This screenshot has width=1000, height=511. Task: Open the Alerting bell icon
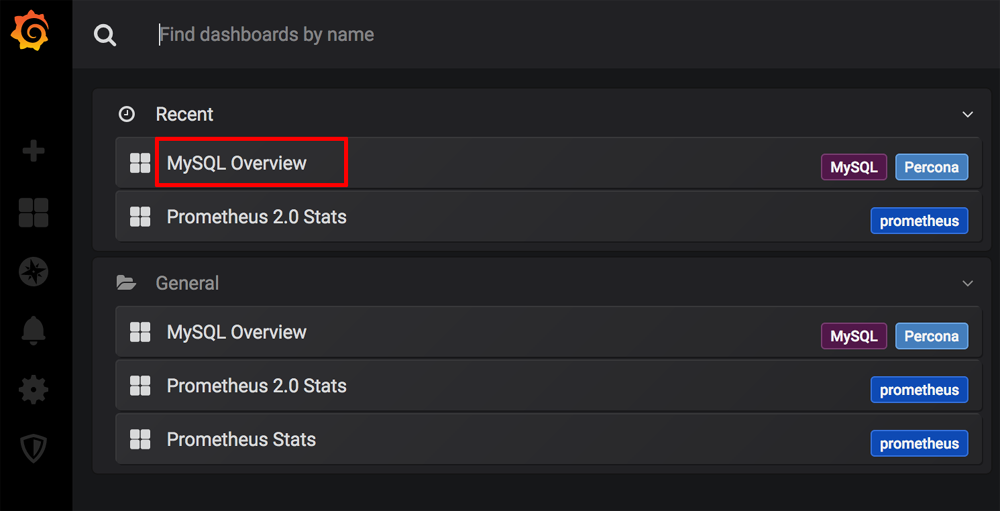click(x=34, y=331)
